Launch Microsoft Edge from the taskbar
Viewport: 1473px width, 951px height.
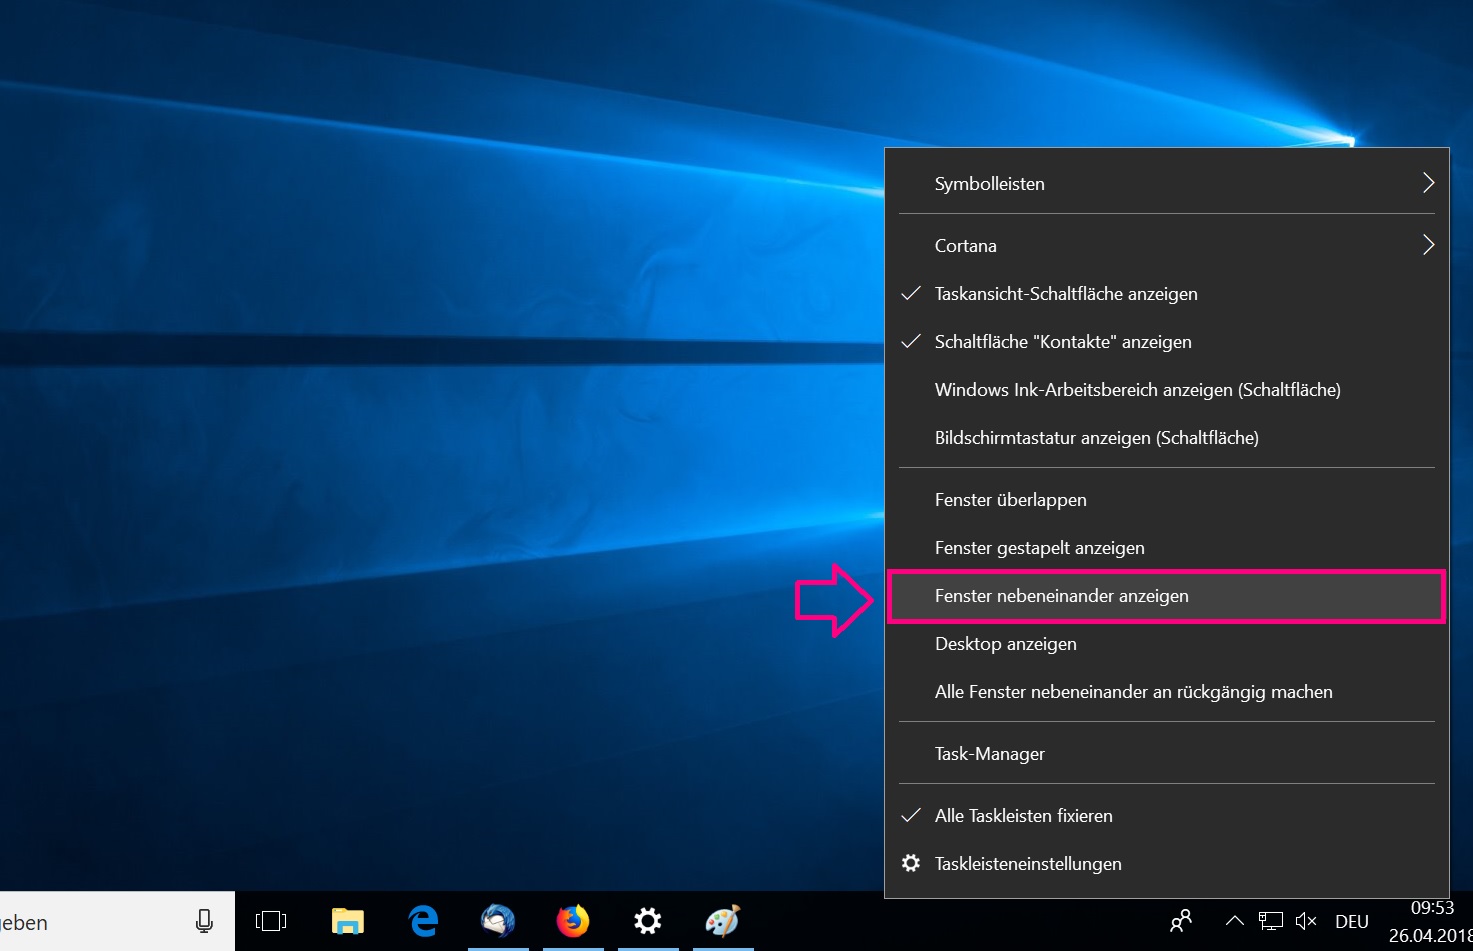[x=423, y=921]
